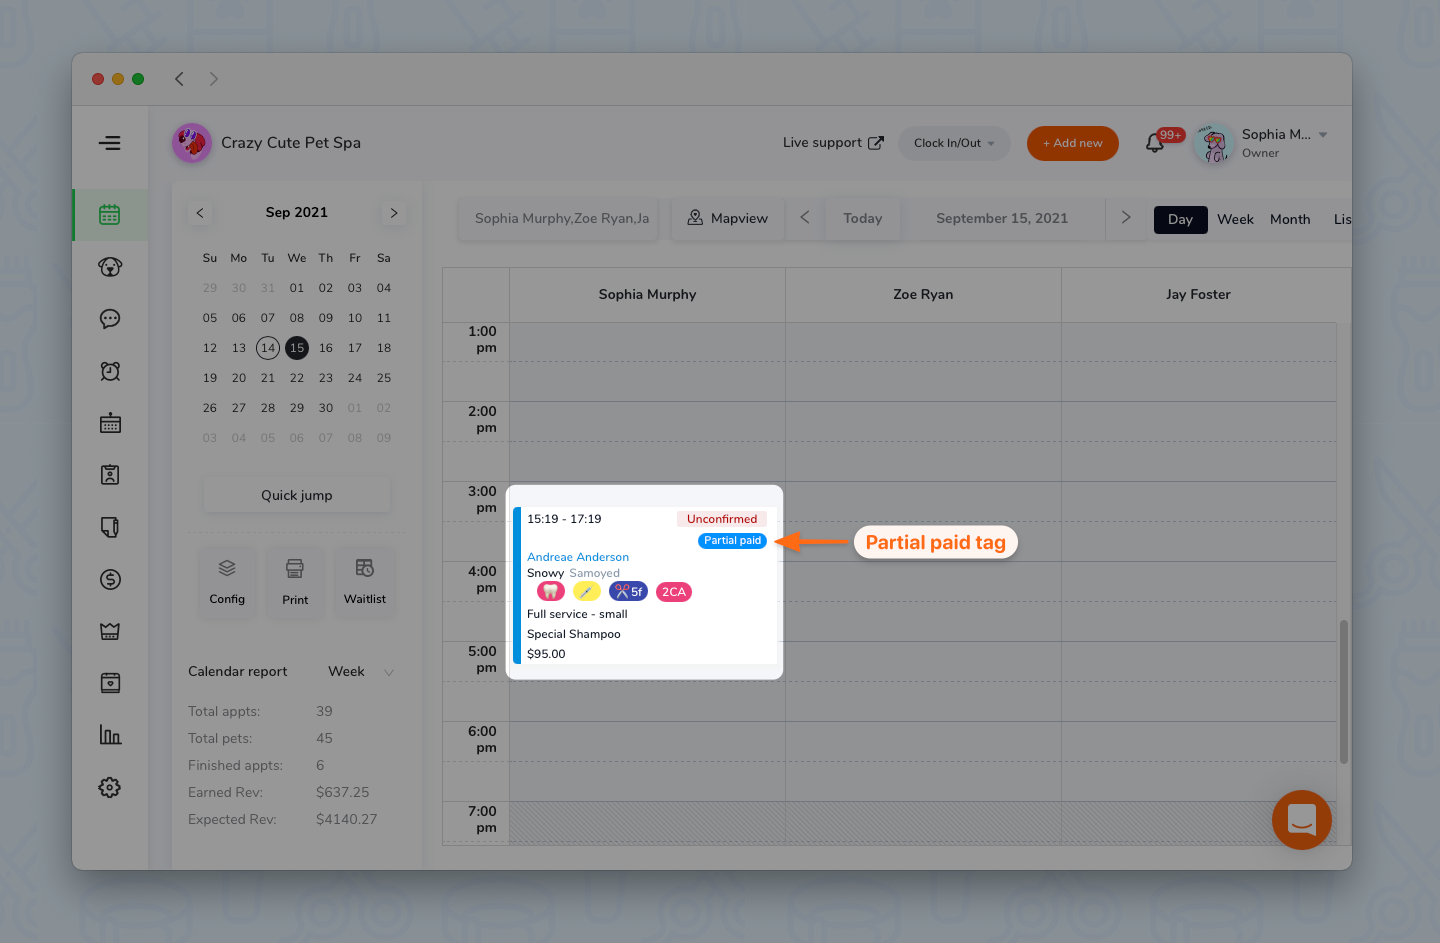1440x943 pixels.
Task: Click the Jay Foster column header
Action: (1198, 295)
